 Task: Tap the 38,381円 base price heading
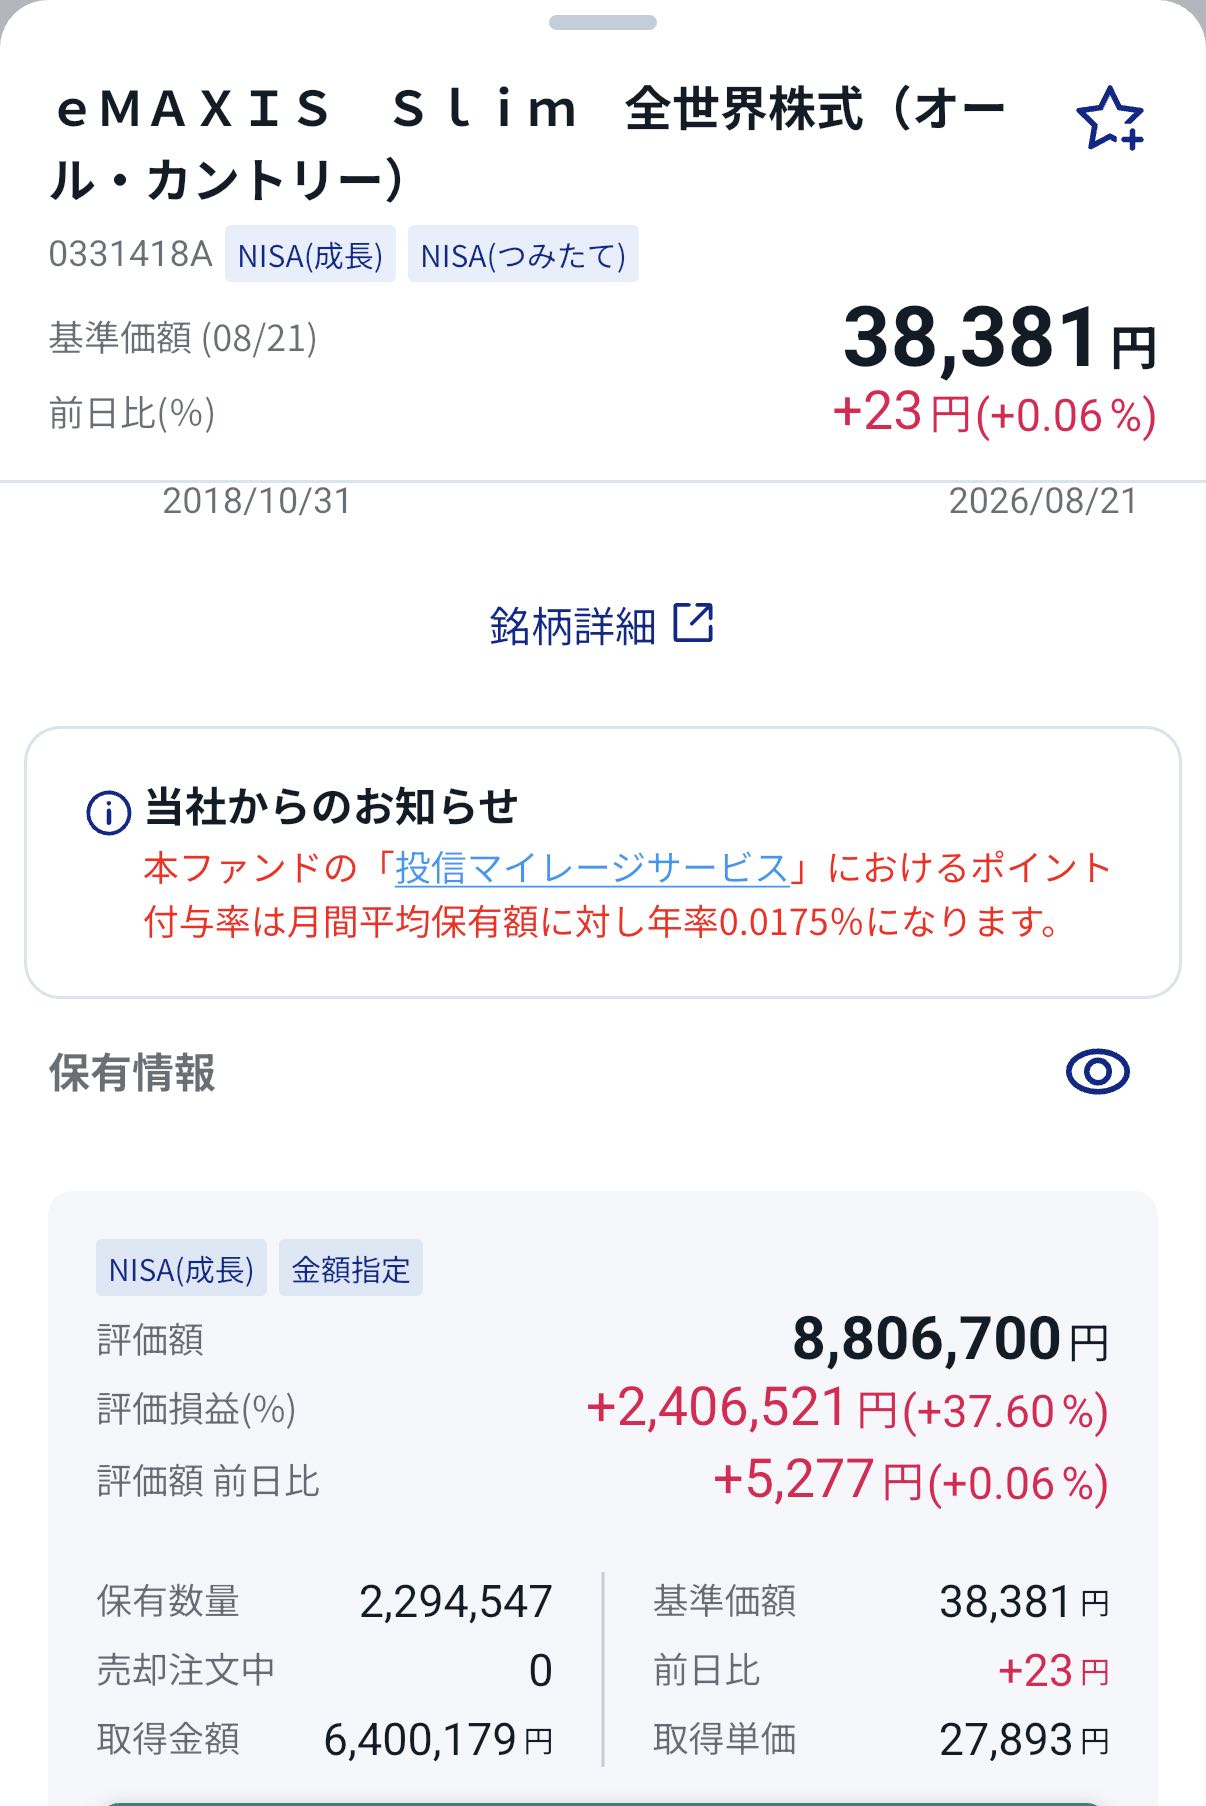[1000, 338]
